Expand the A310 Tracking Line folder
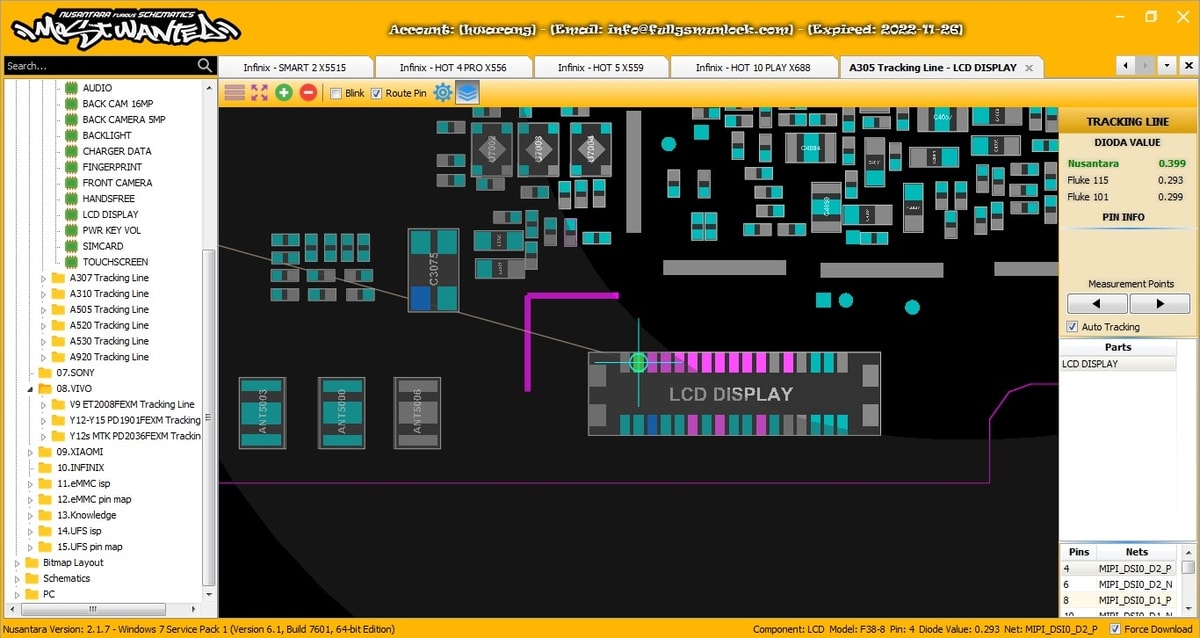1200x638 pixels. (x=43, y=294)
